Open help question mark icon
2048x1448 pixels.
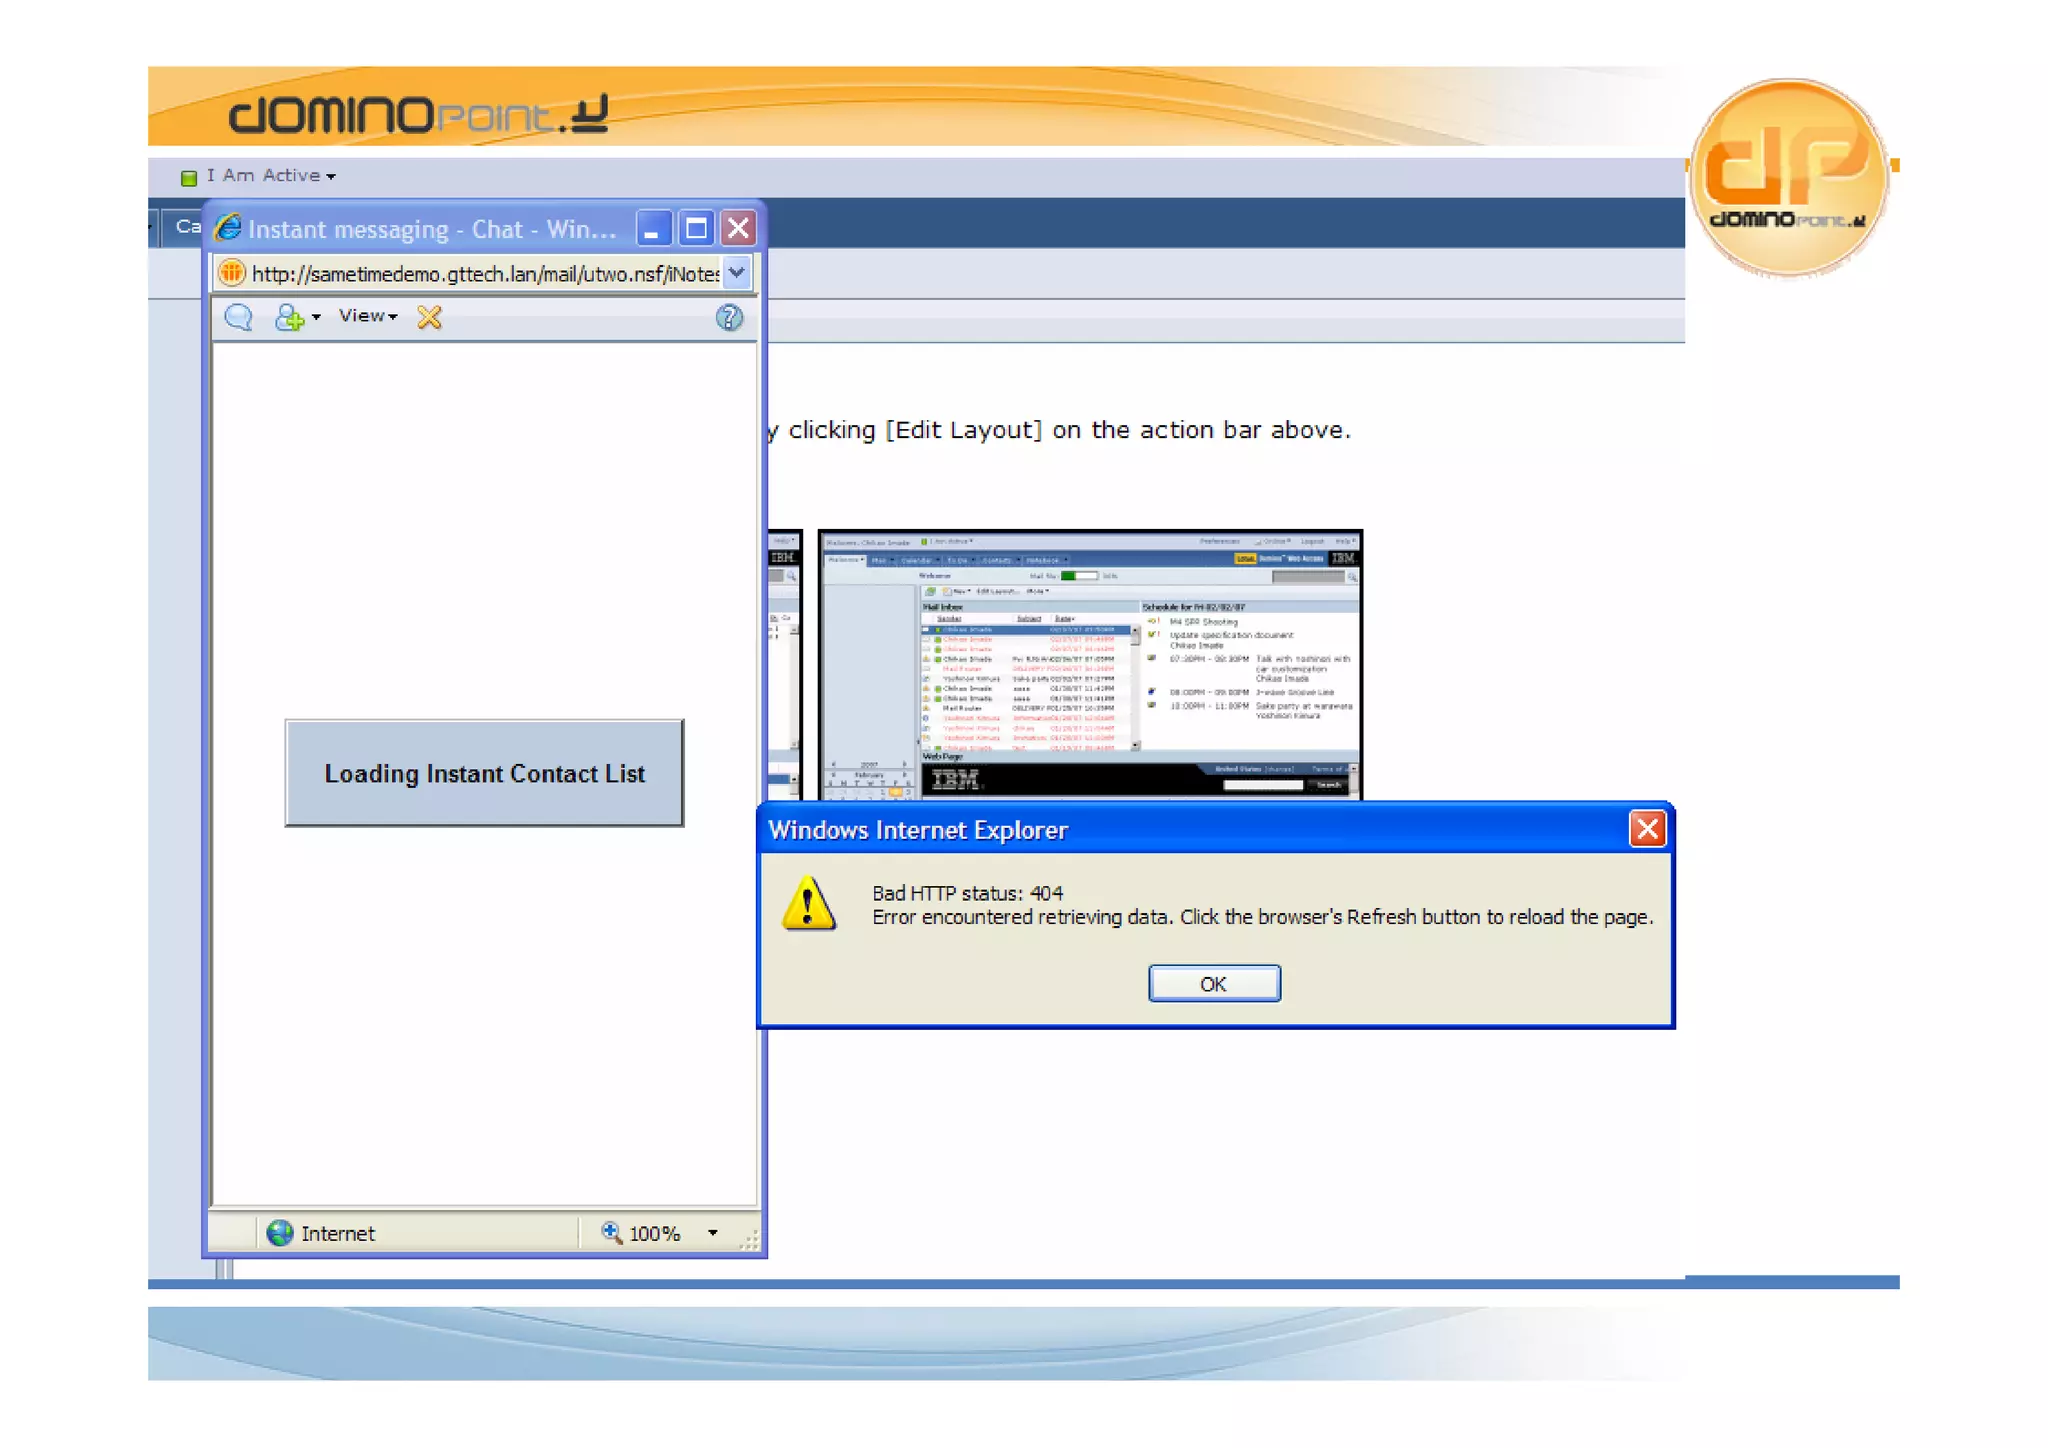[x=729, y=317]
